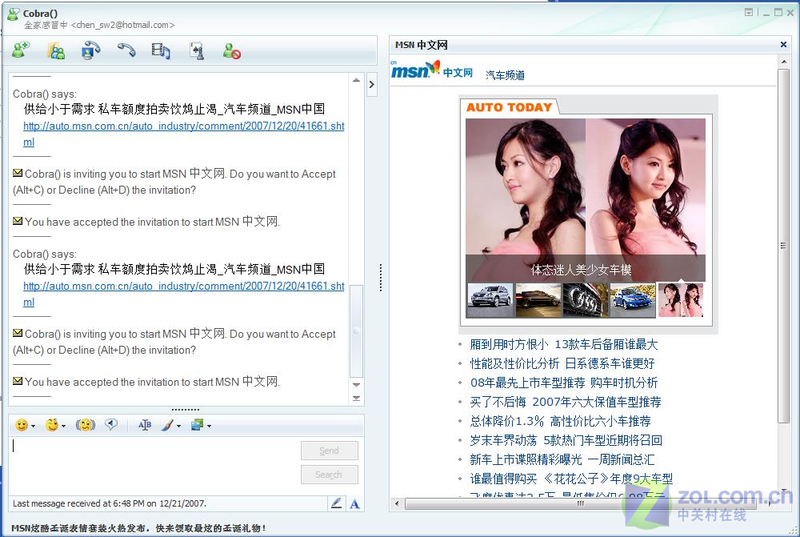Click the AUTO TODAY tab header
The height and width of the screenshot is (537, 800).
click(509, 107)
